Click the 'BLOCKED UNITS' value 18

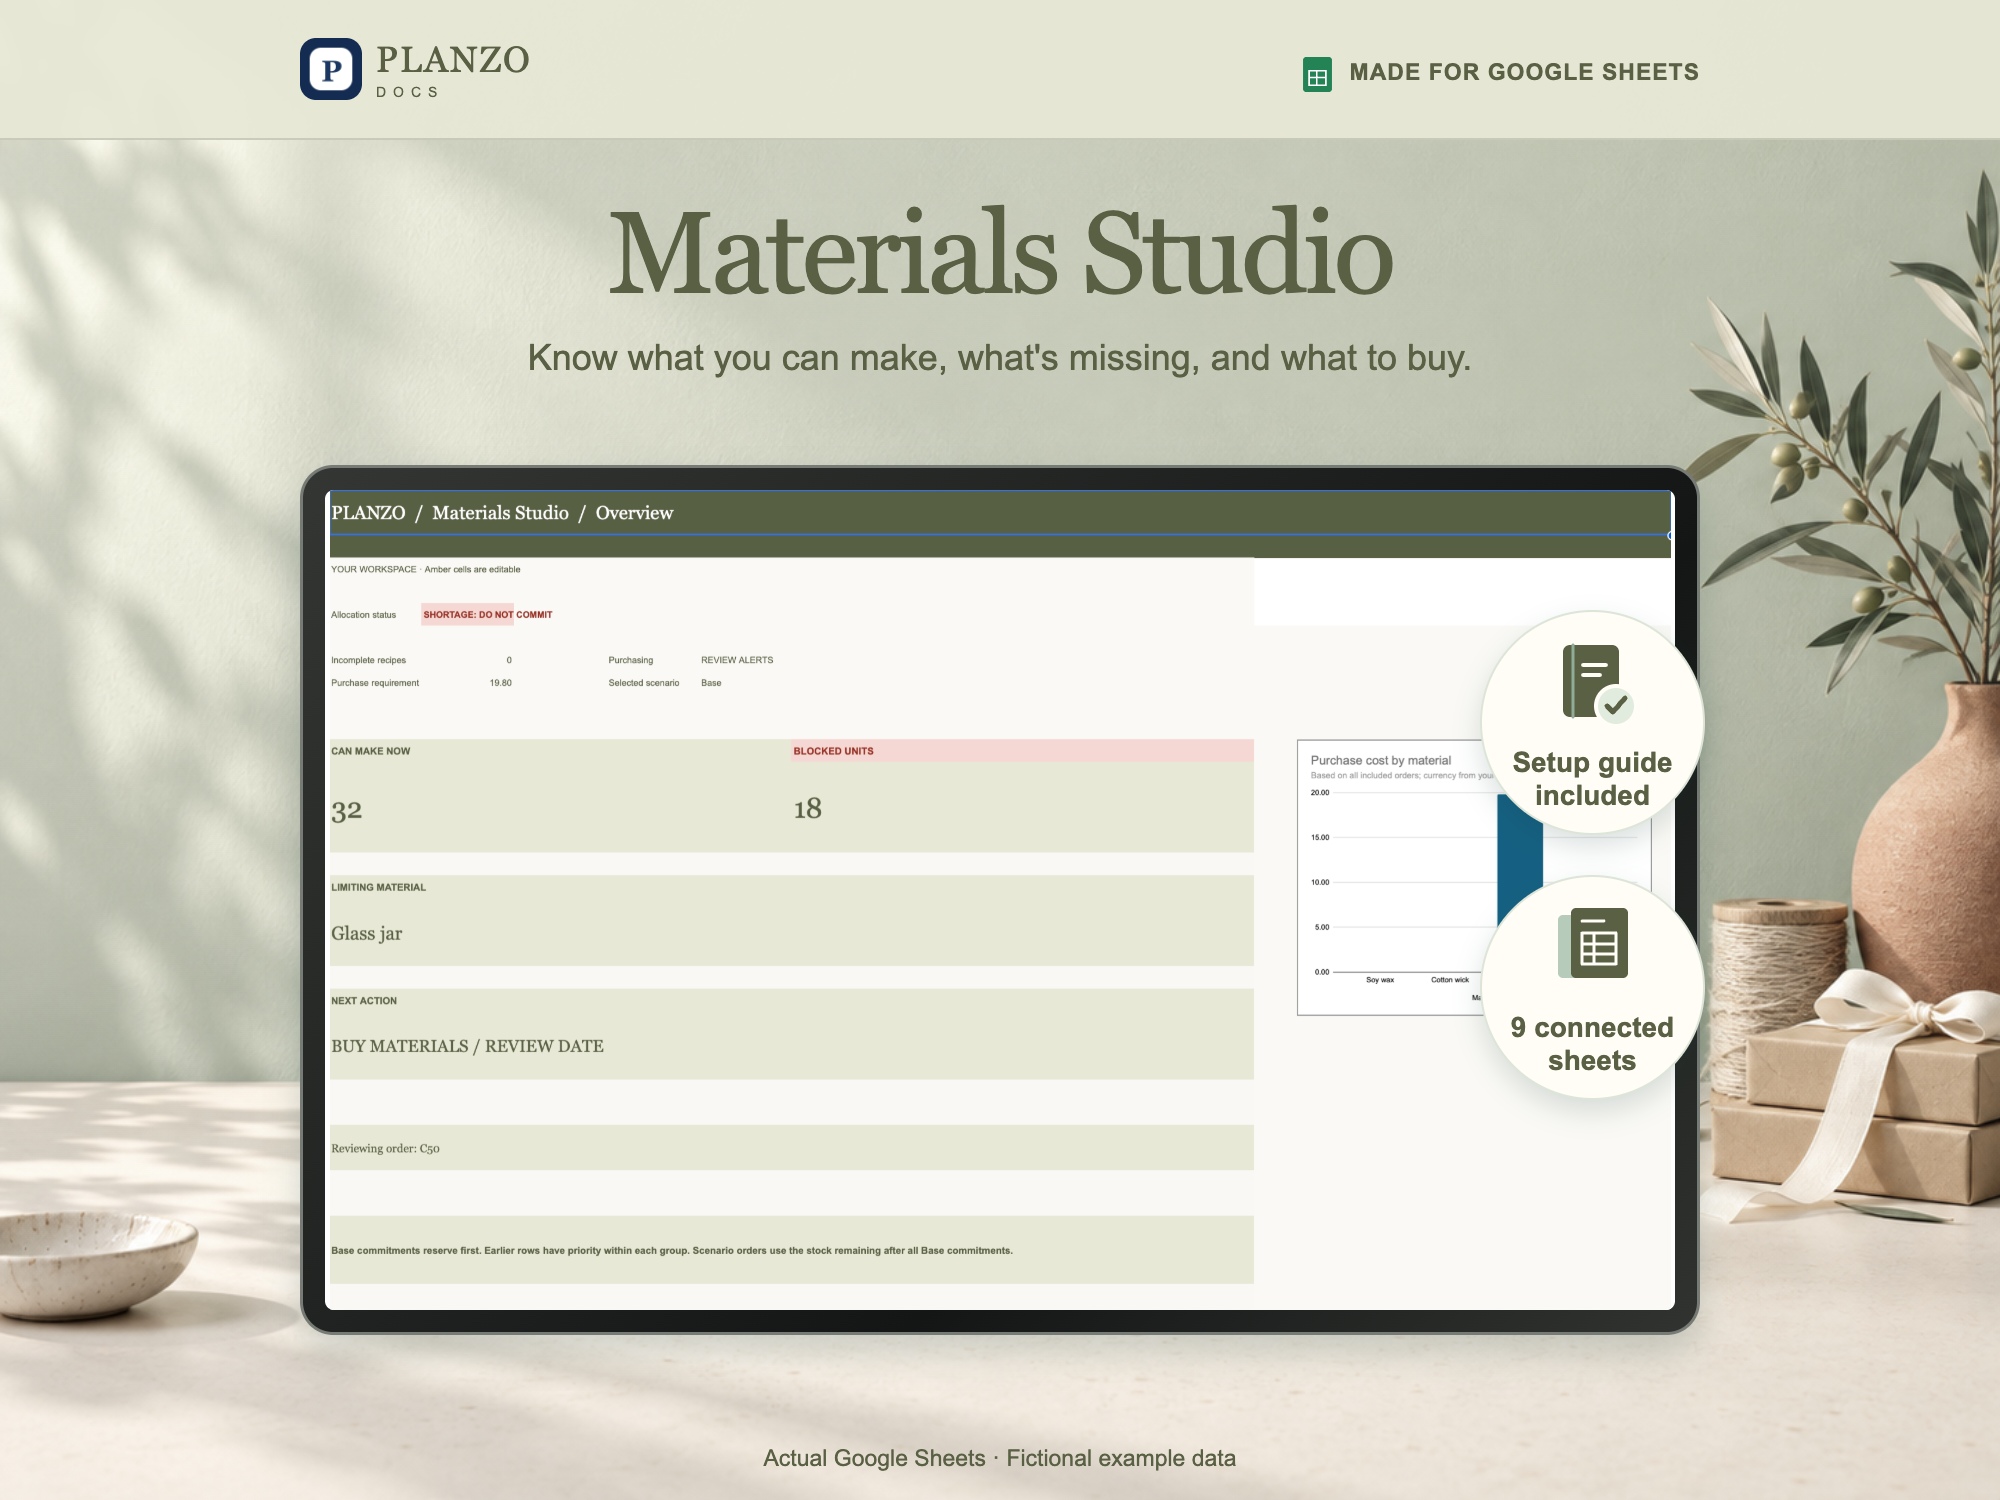click(808, 808)
